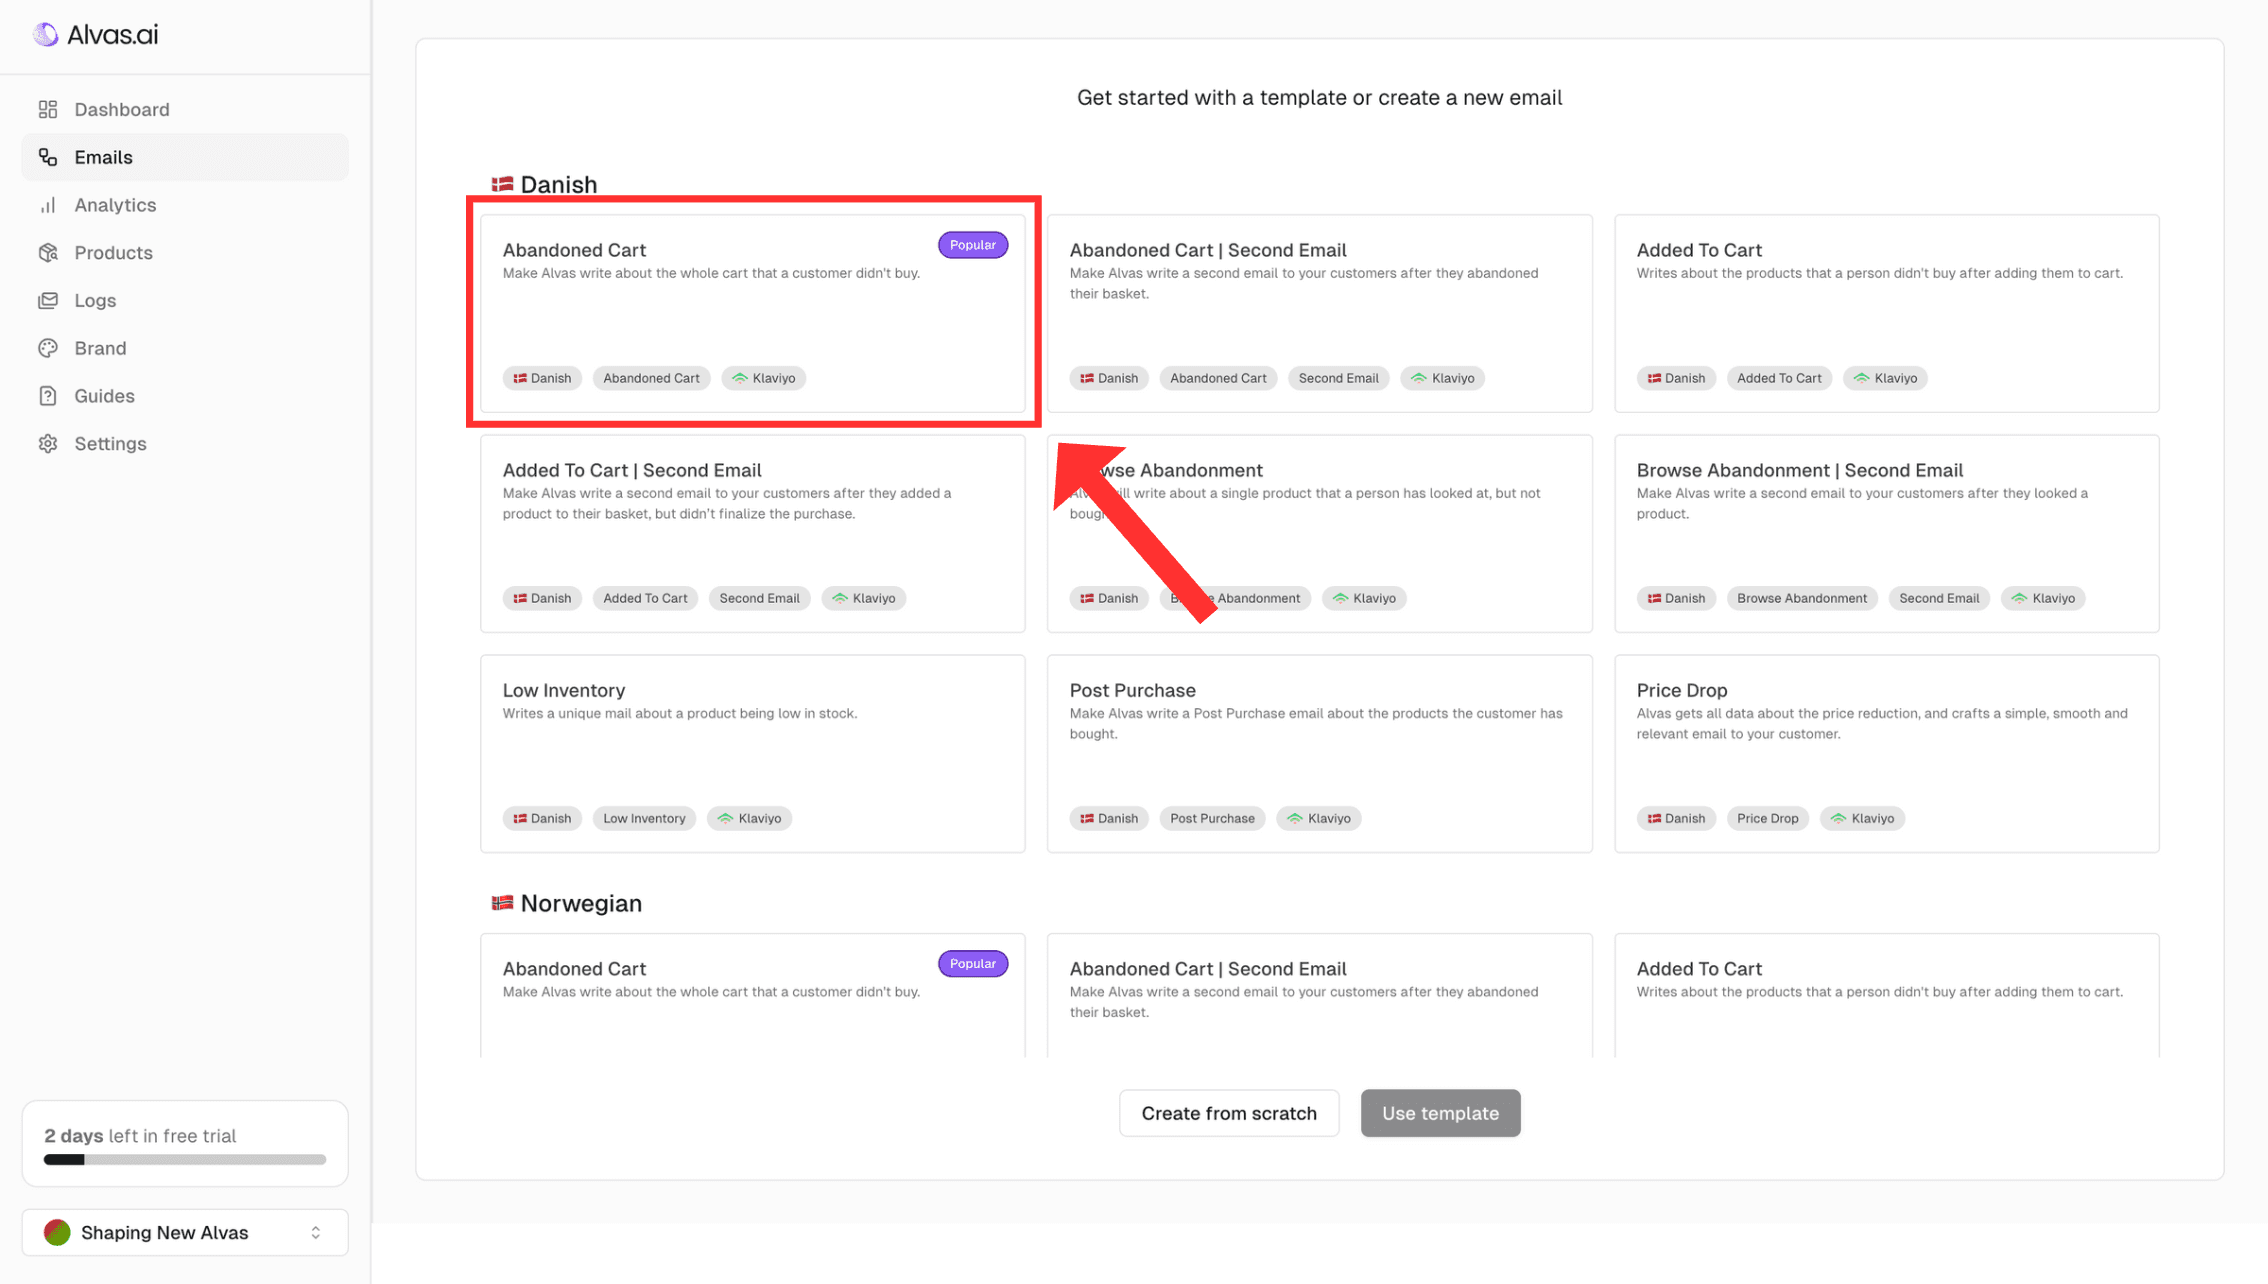This screenshot has height=1284, width=2268.
Task: Click Klaviyo tag in Browse Abandonment | Second Email card
Action: click(2042, 598)
